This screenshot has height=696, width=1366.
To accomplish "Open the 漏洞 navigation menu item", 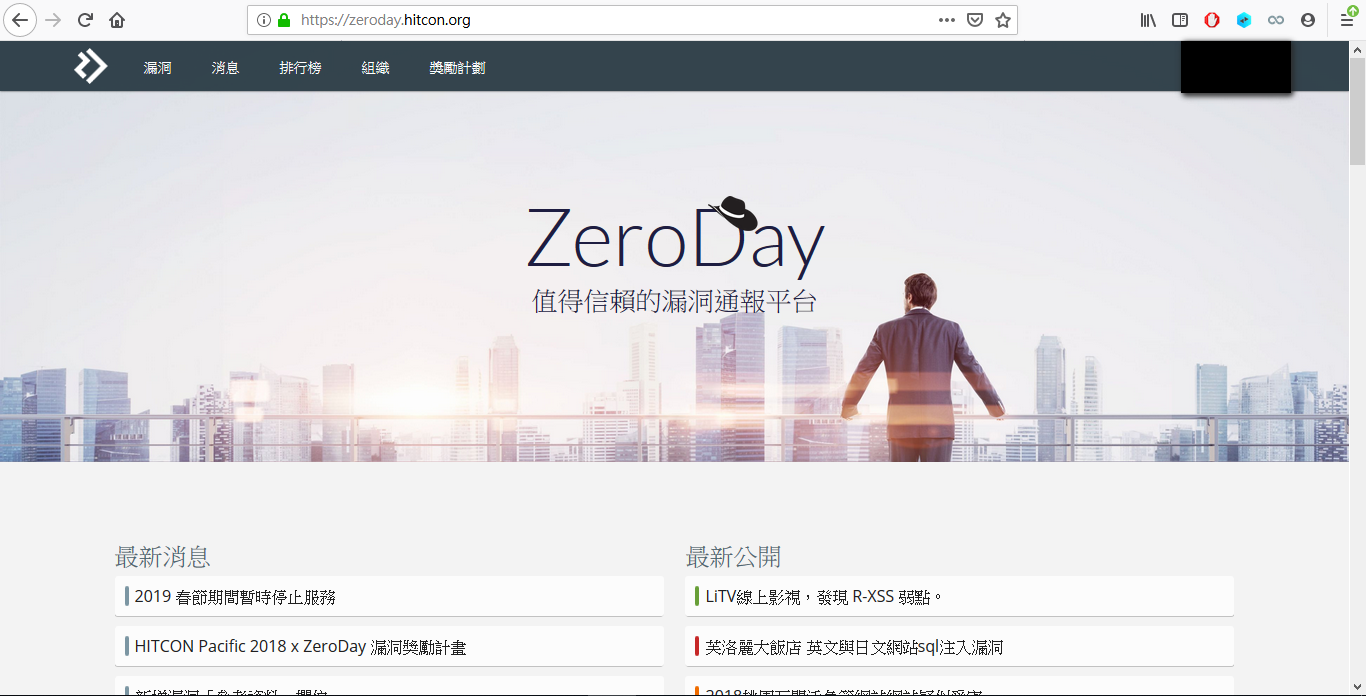I will (x=158, y=68).
